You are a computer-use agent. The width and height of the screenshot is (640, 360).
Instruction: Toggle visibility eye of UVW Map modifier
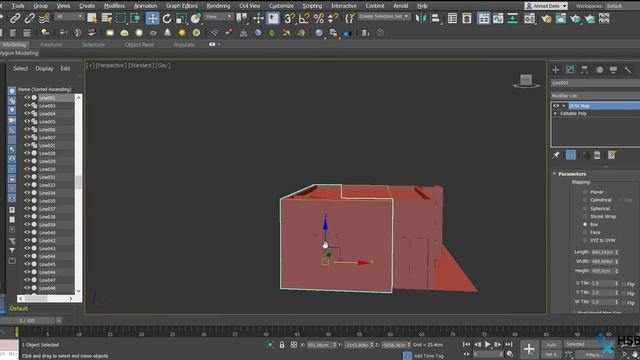click(x=556, y=106)
